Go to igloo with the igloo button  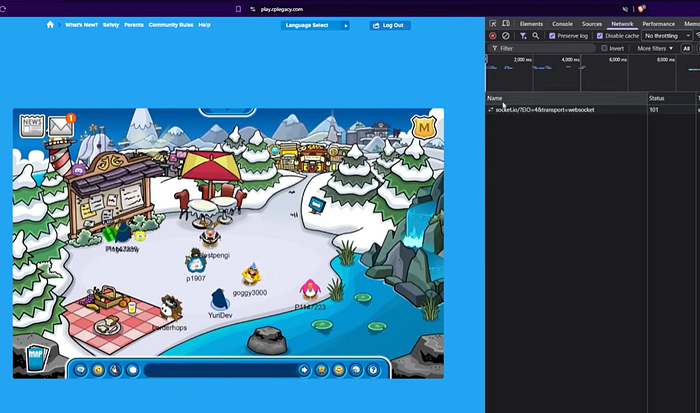(356, 370)
